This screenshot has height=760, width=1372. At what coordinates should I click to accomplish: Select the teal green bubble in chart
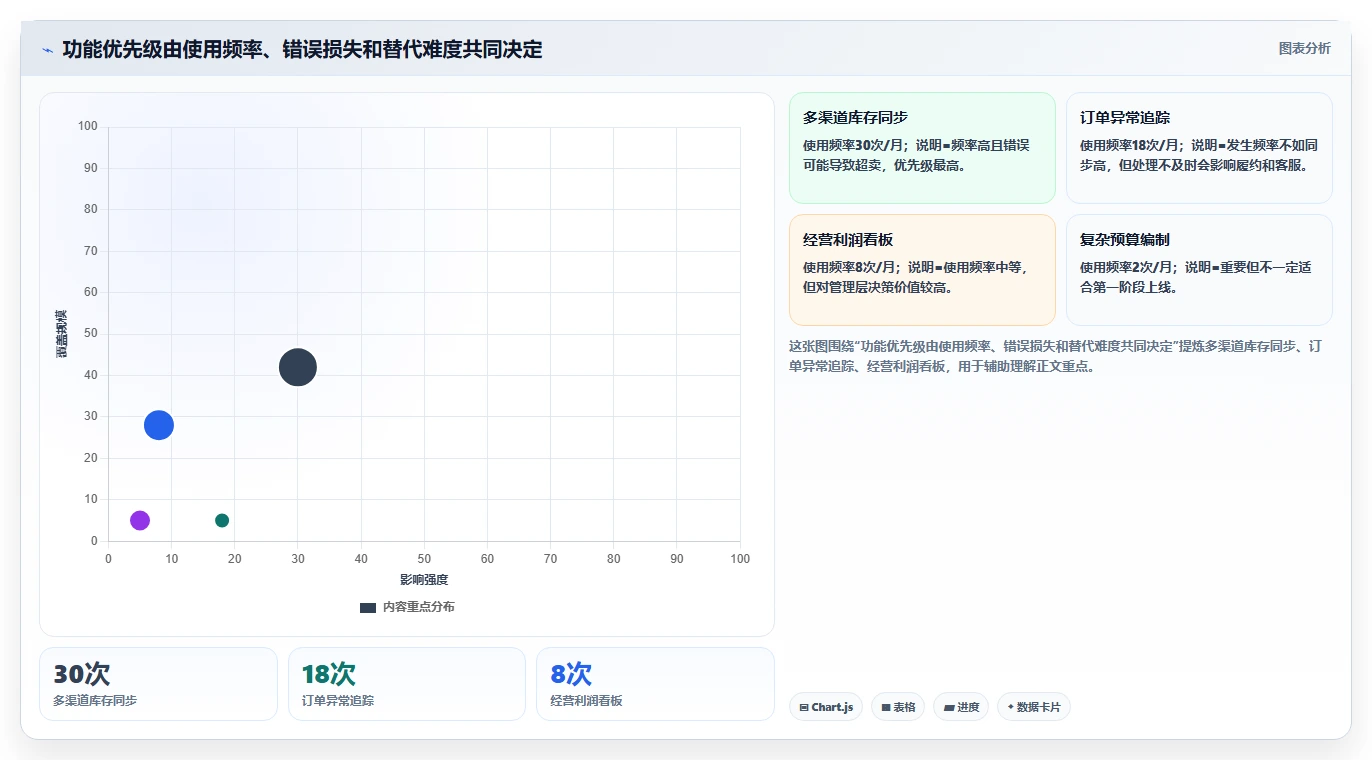(222, 520)
